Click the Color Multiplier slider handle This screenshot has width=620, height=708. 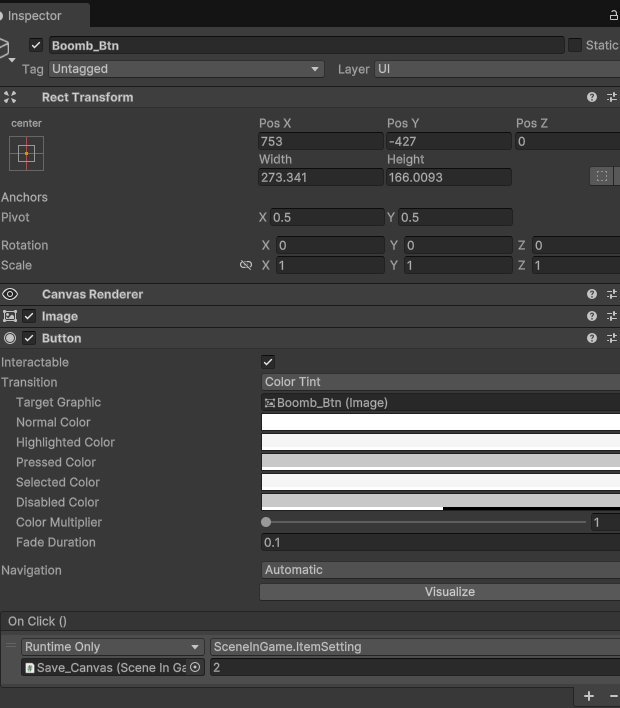[266, 522]
